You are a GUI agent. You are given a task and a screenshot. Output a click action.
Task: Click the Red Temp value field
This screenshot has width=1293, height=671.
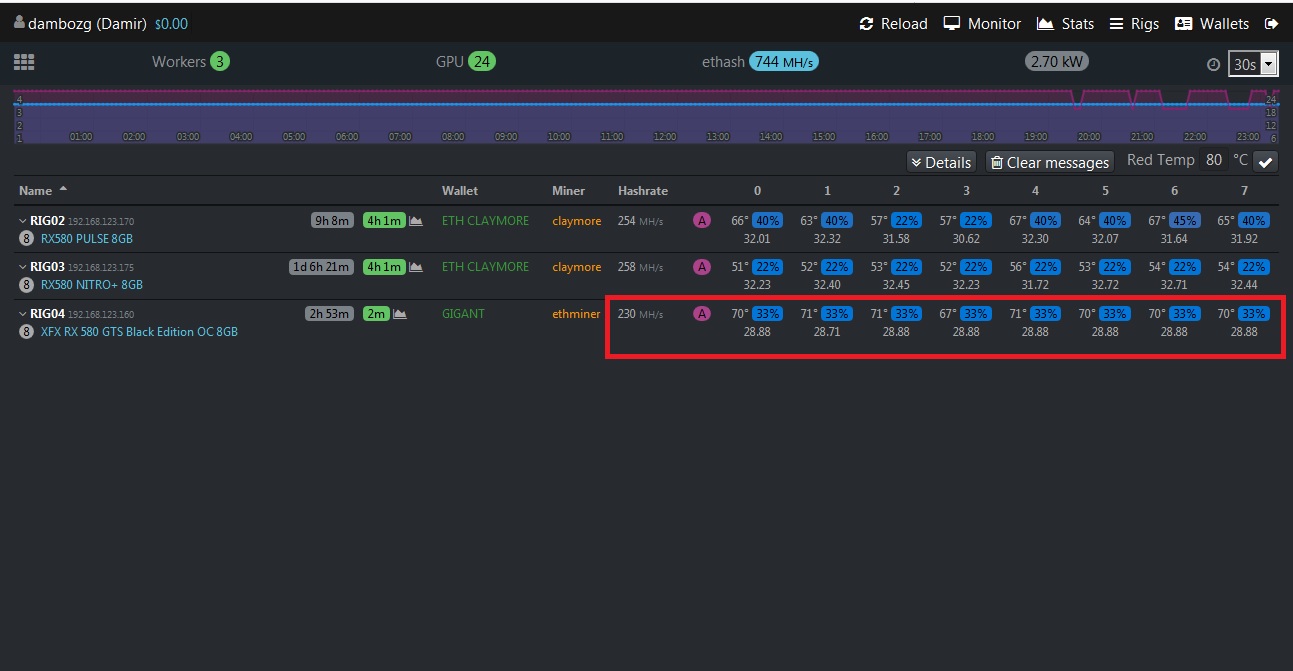coord(1213,160)
